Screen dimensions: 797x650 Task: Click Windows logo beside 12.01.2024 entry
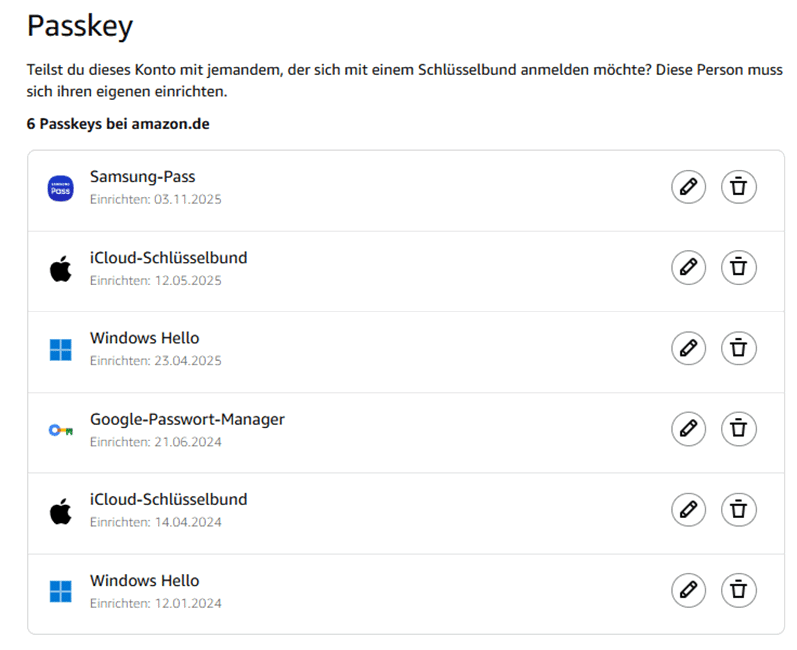coord(60,592)
